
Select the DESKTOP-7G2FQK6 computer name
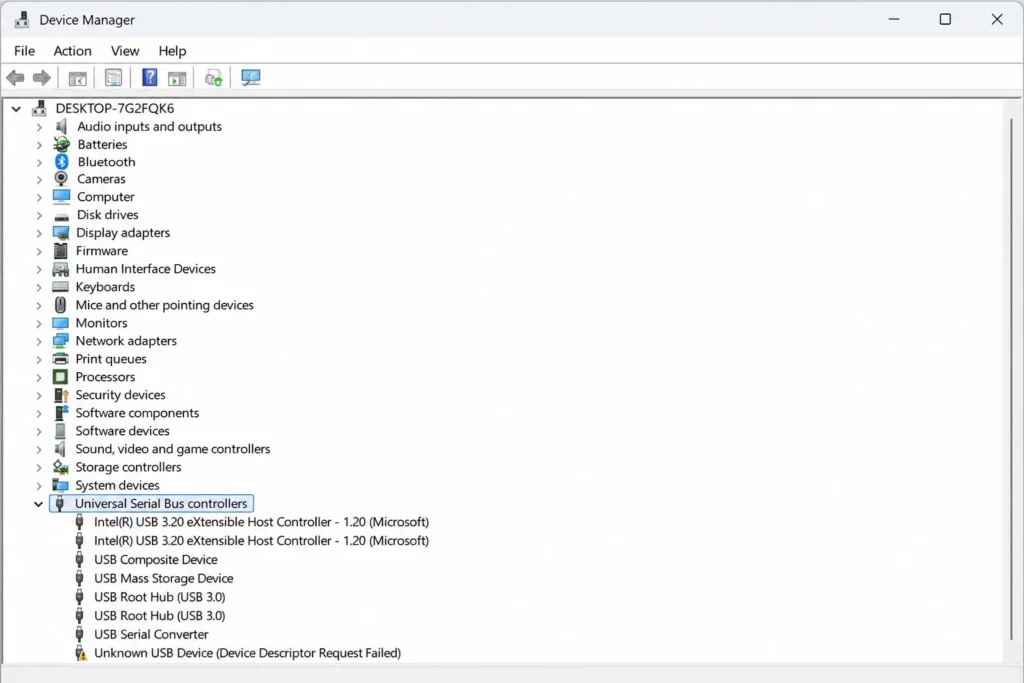tap(115, 108)
